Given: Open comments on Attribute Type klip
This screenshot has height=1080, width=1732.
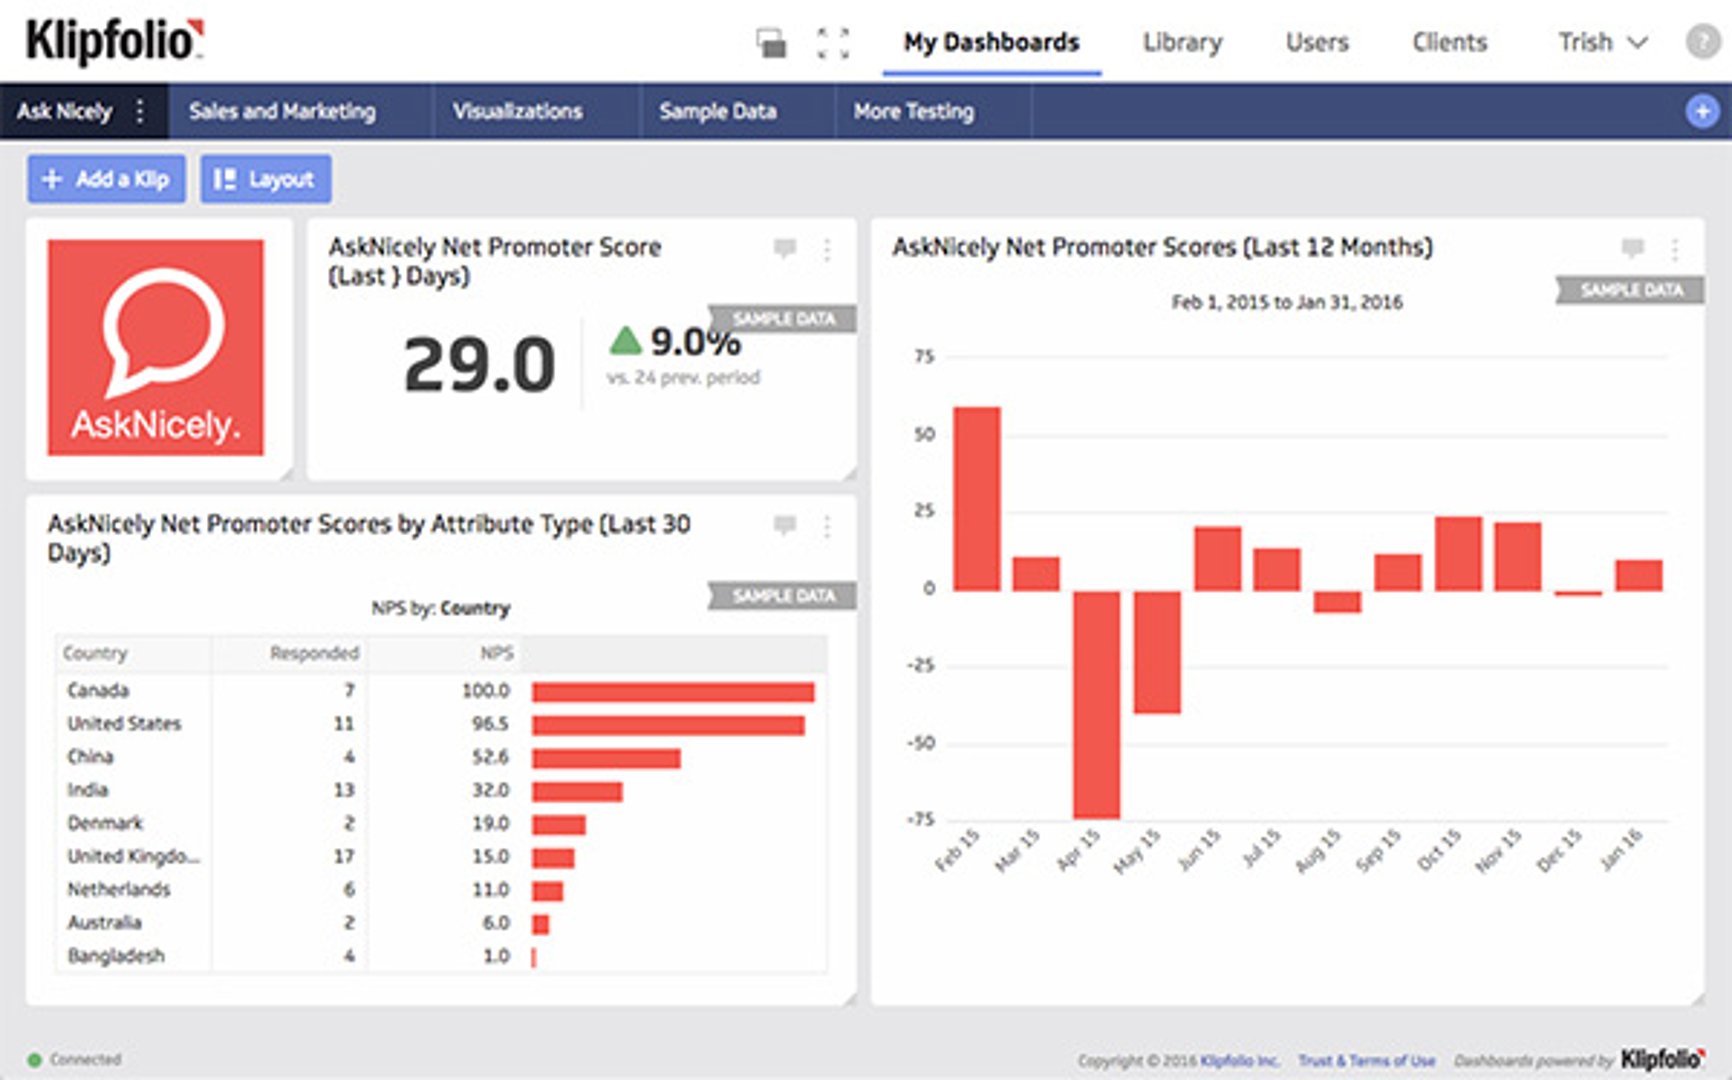Looking at the screenshot, I should [785, 525].
